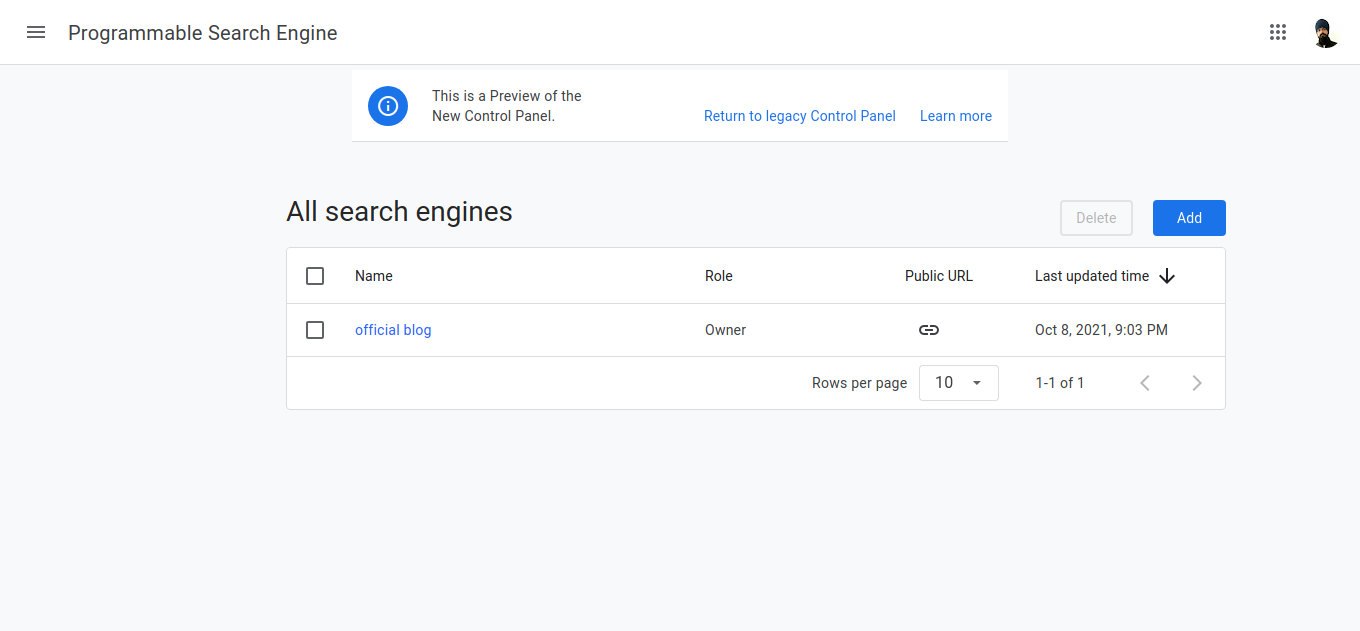Image resolution: width=1360 pixels, height=631 pixels.
Task: Check the select-all checkbox in table header
Action: (x=315, y=276)
